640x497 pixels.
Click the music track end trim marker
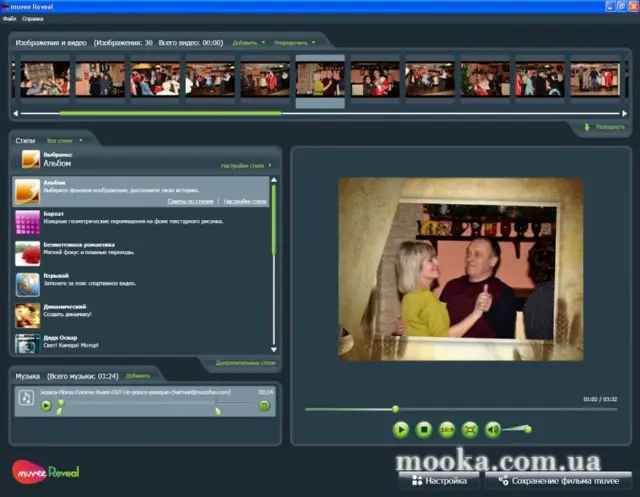[x=218, y=410]
